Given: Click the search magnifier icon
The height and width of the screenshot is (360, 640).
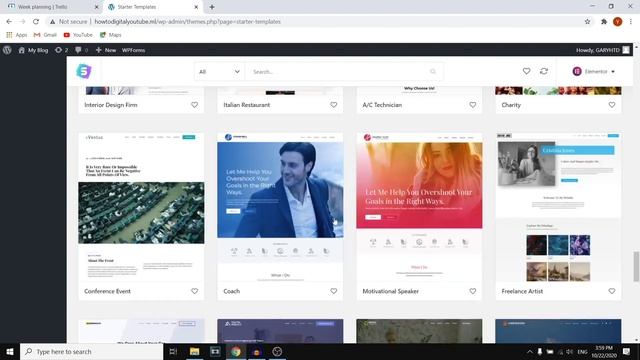Looking at the screenshot, I should (x=433, y=71).
